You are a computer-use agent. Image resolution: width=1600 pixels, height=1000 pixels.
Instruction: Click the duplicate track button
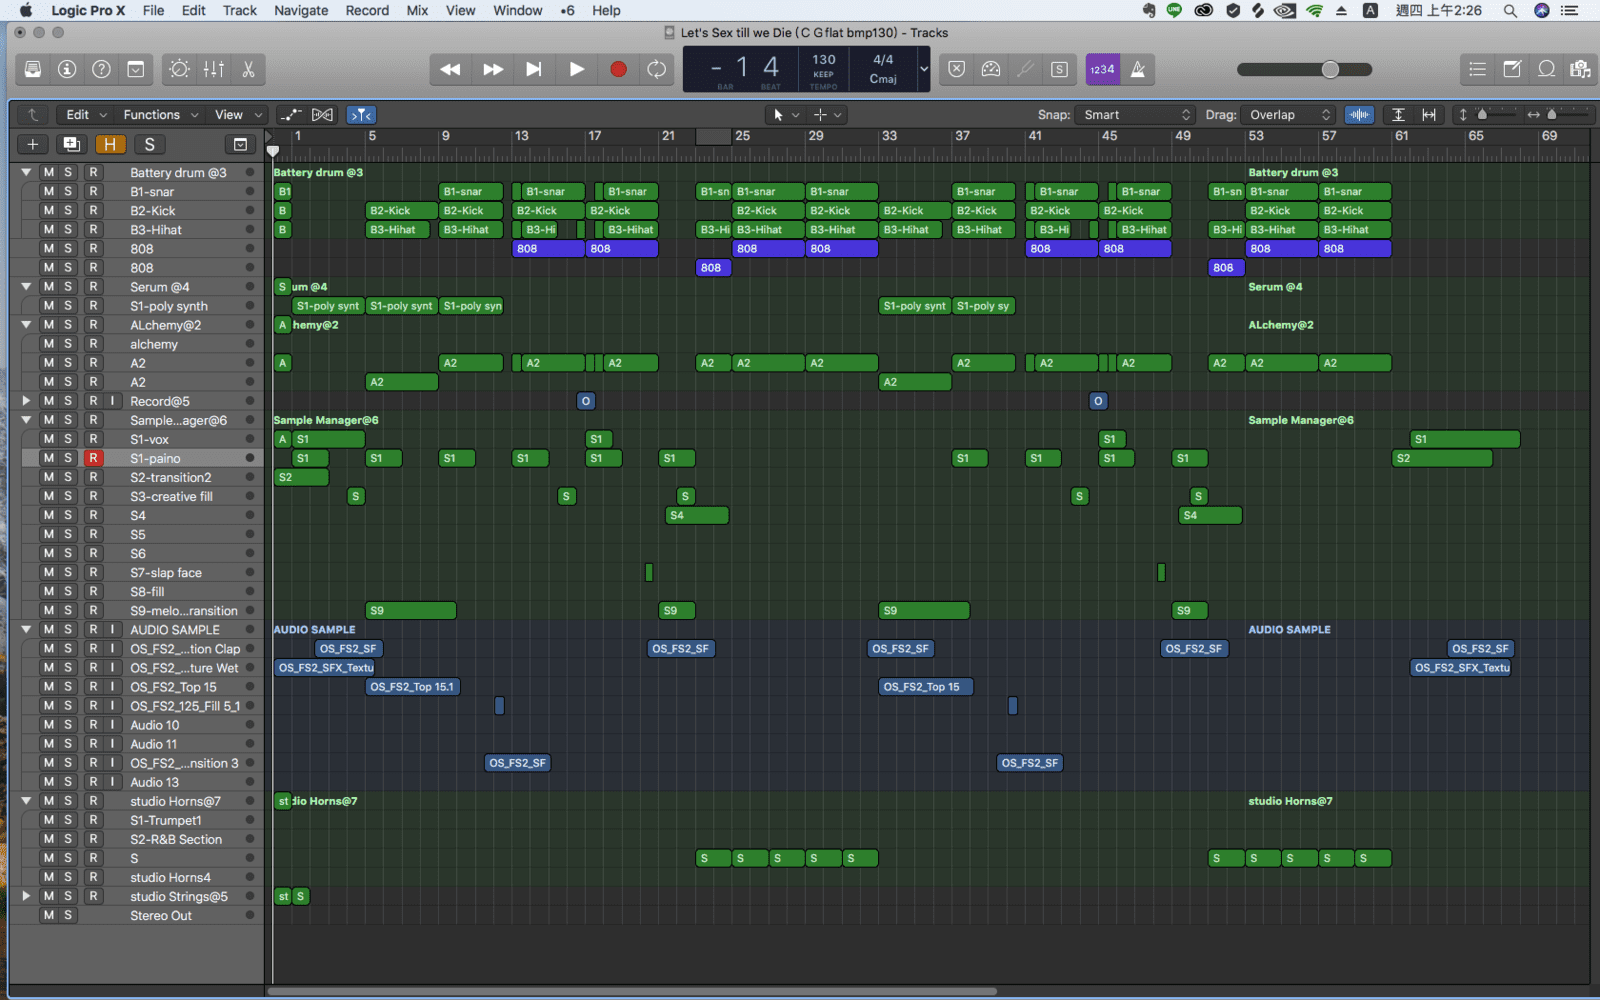click(x=71, y=144)
